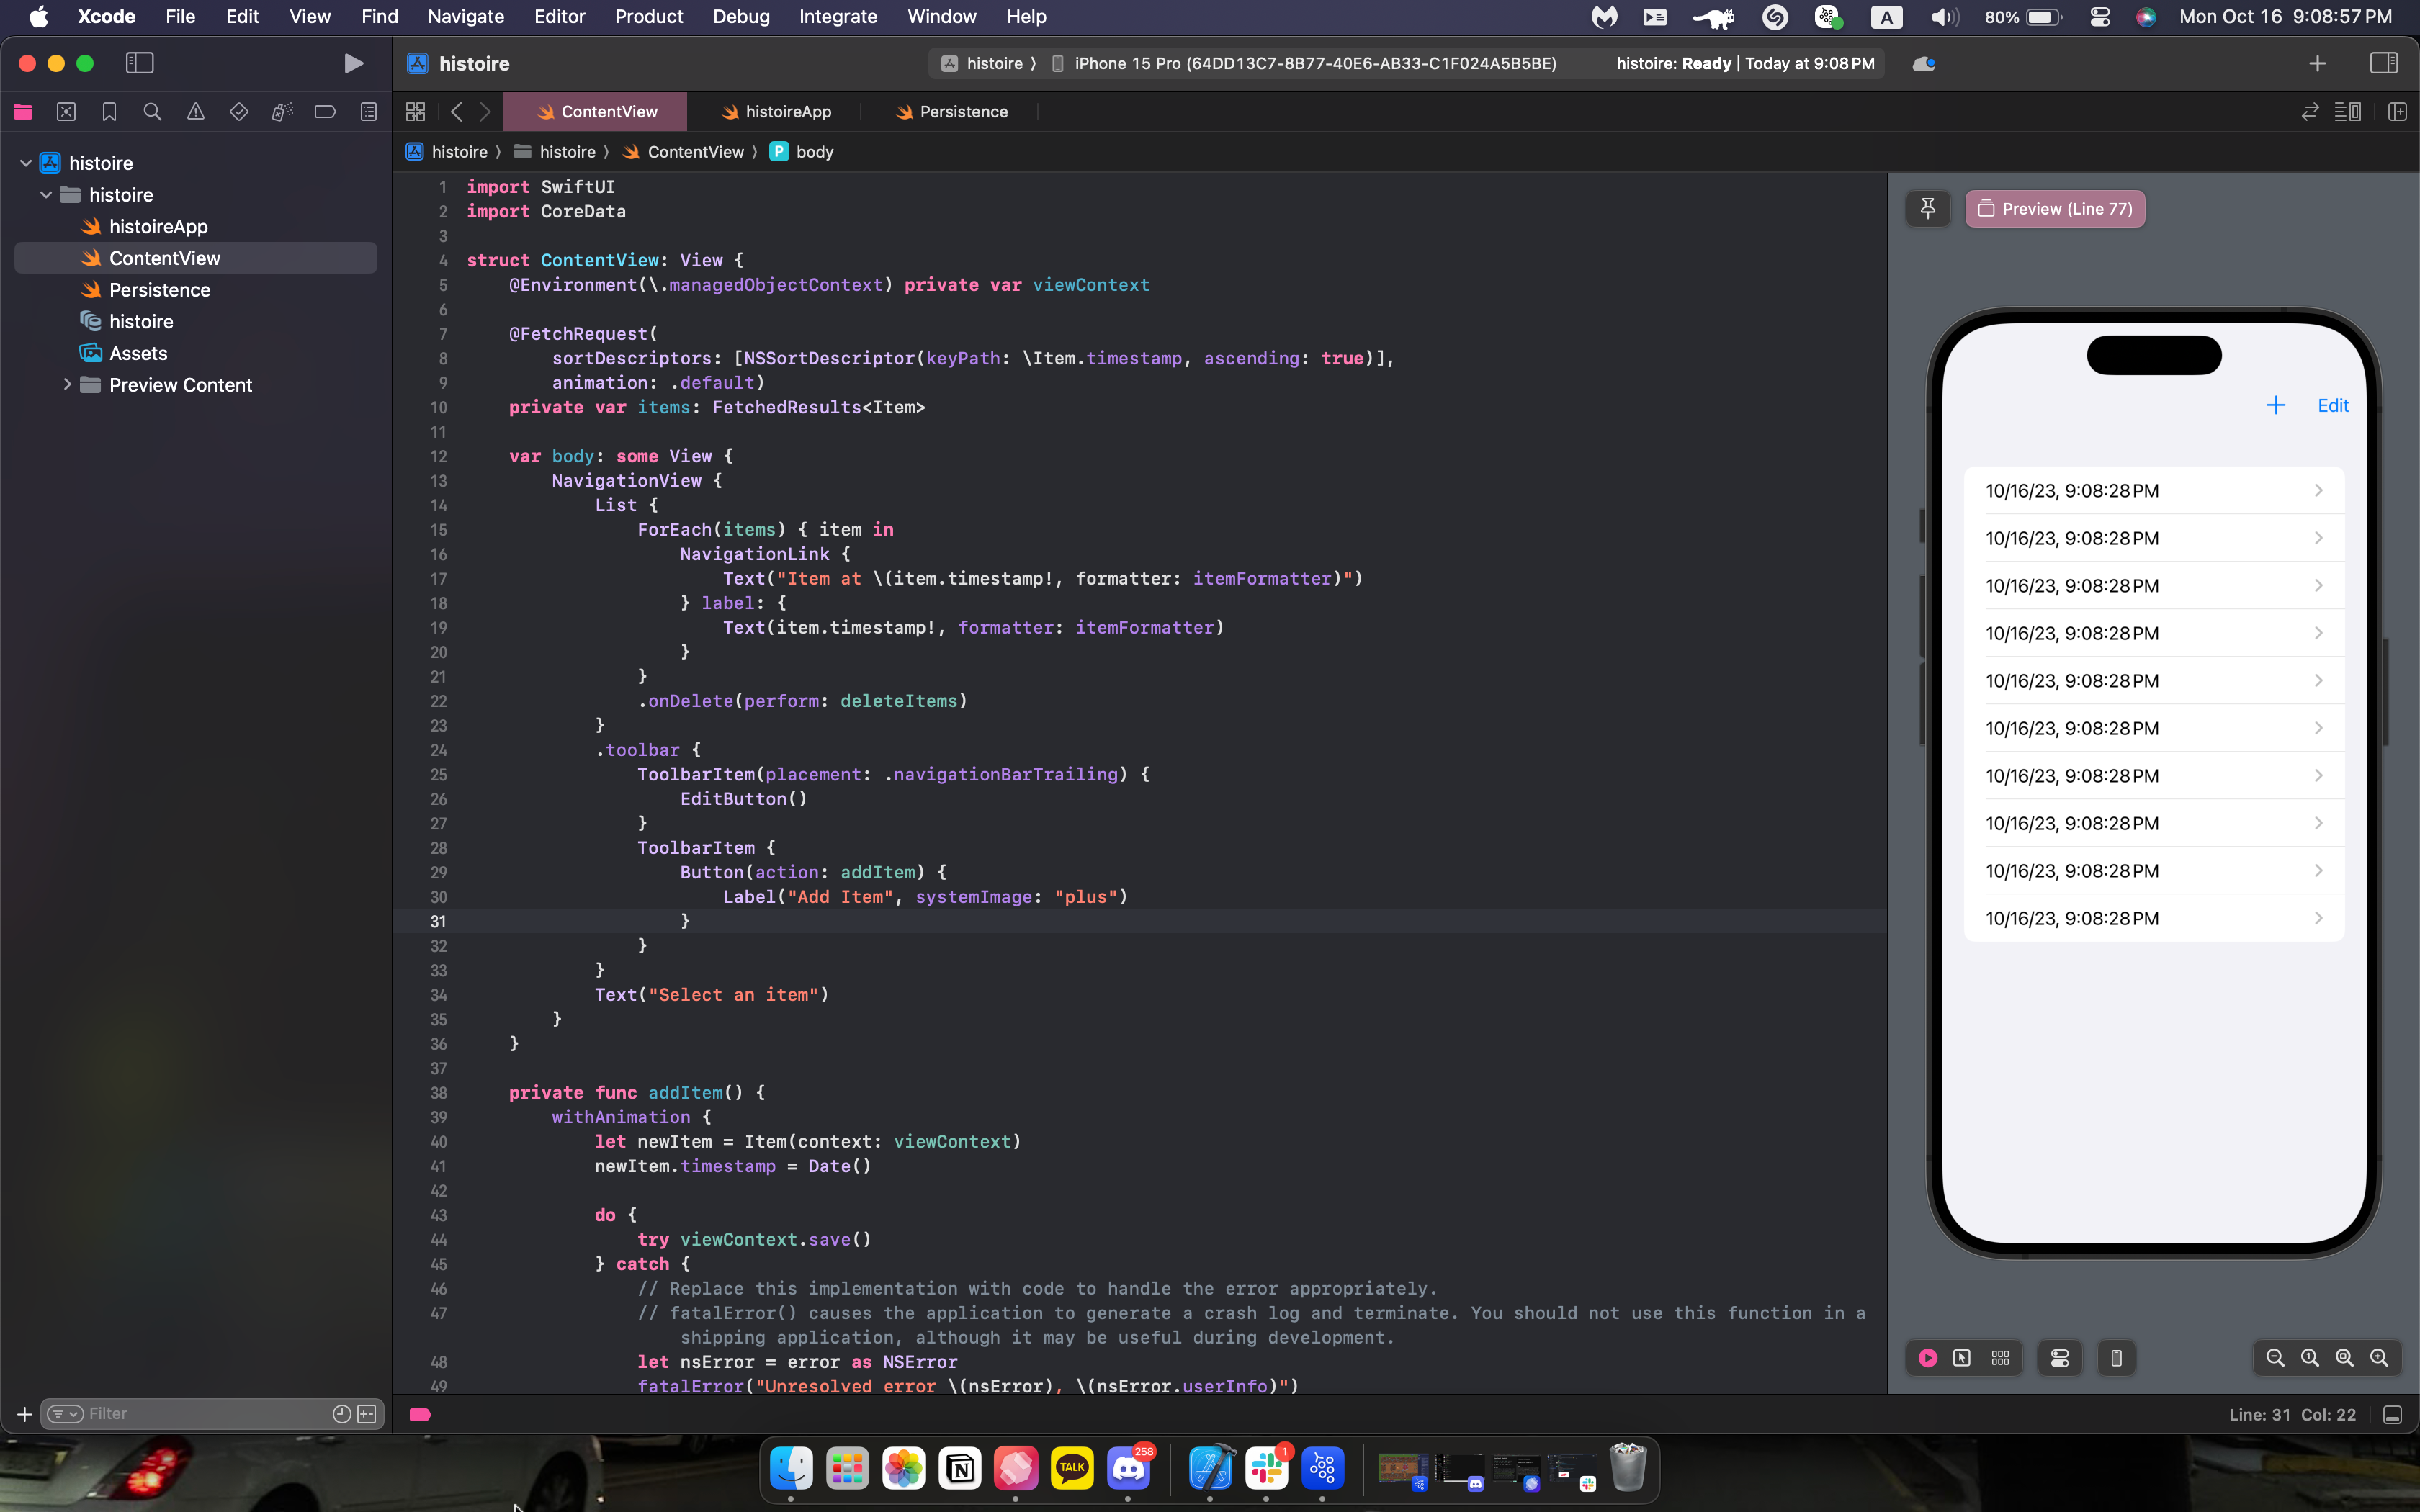Add a file with navigator plus button
2420x1512 pixels.
[x=24, y=1414]
